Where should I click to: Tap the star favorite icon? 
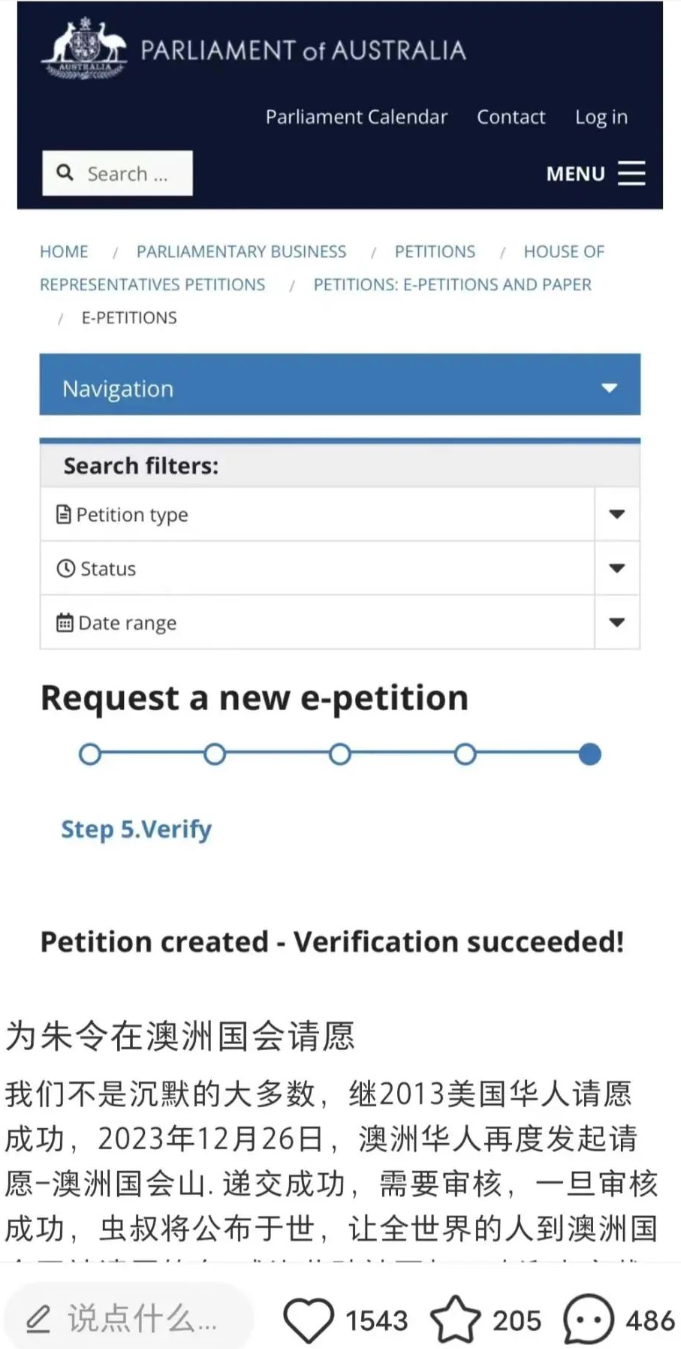click(455, 1320)
